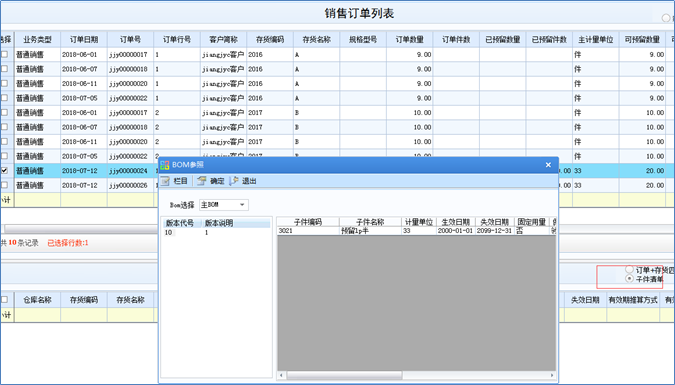Click 子件编码 column header in BOM dialog
Image resolution: width=675 pixels, height=385 pixels.
tap(308, 222)
